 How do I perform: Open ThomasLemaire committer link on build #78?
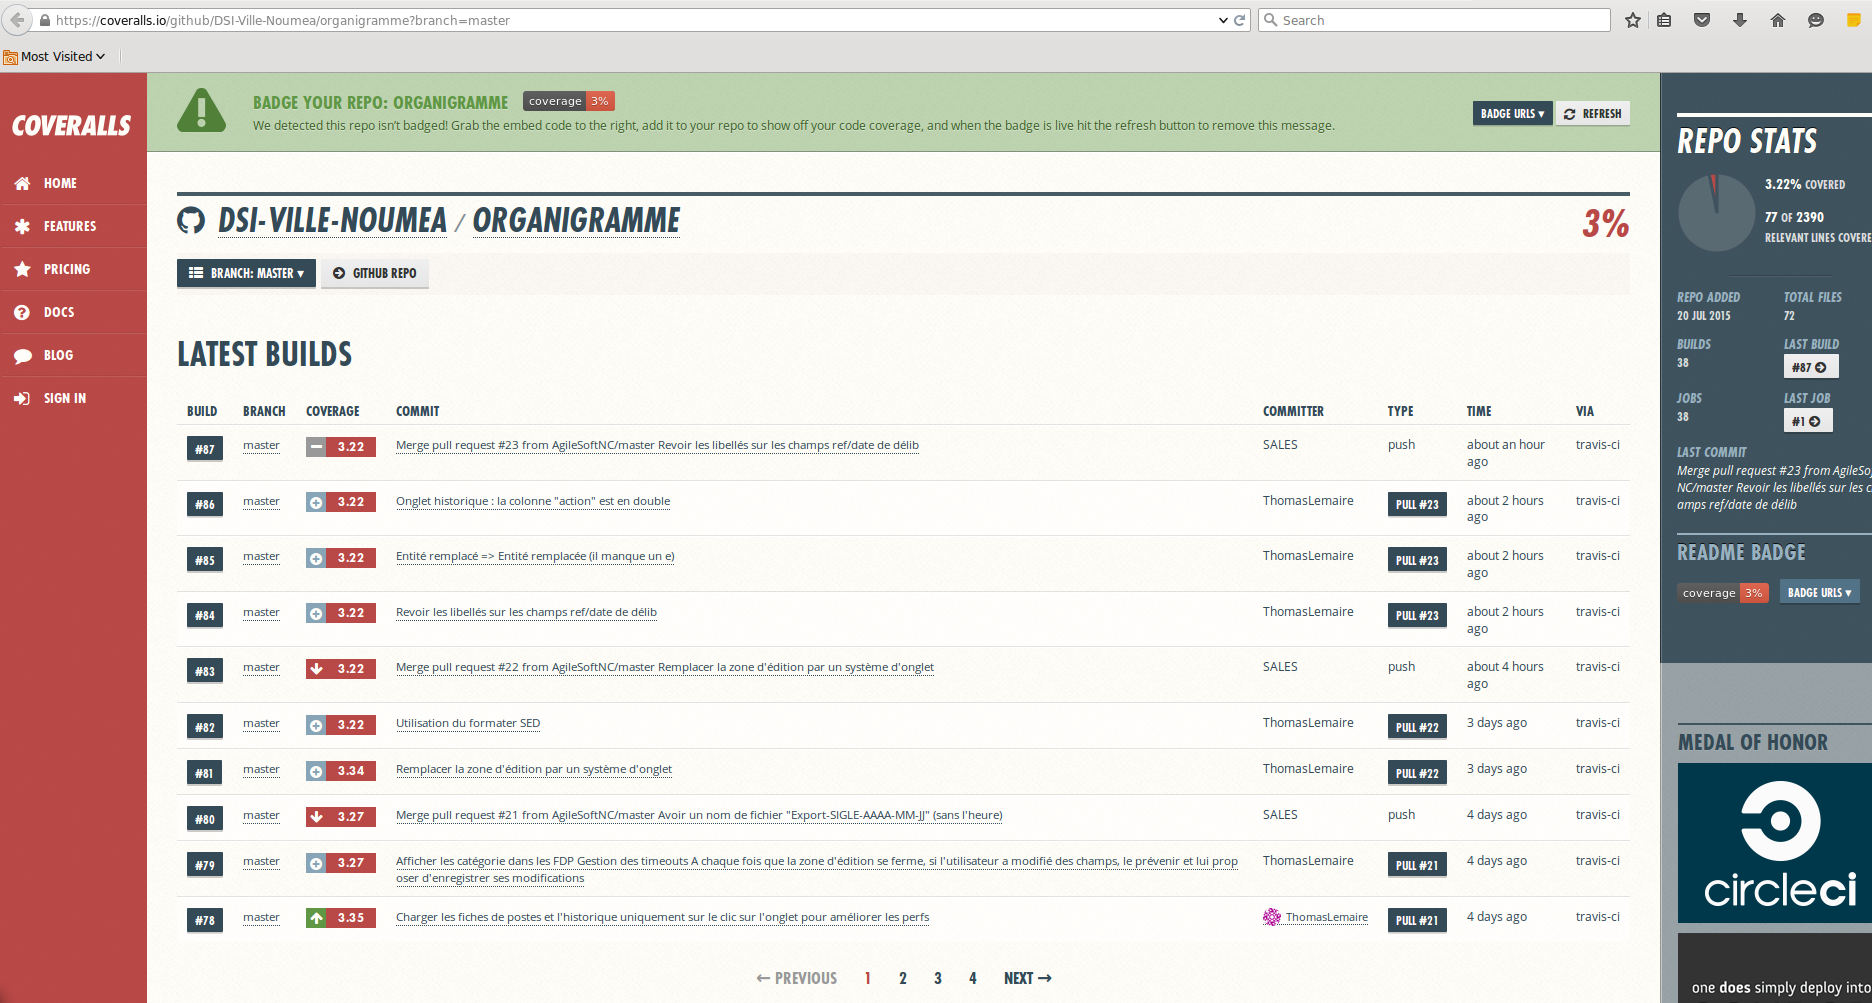tap(1326, 917)
